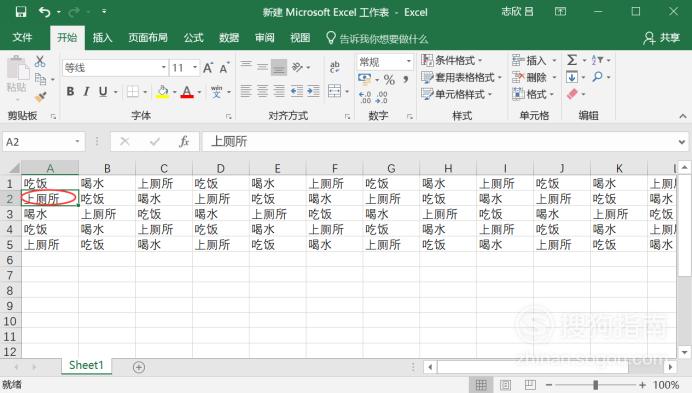Switch to the 插入 tab
This screenshot has width=692, height=393.
click(x=102, y=38)
